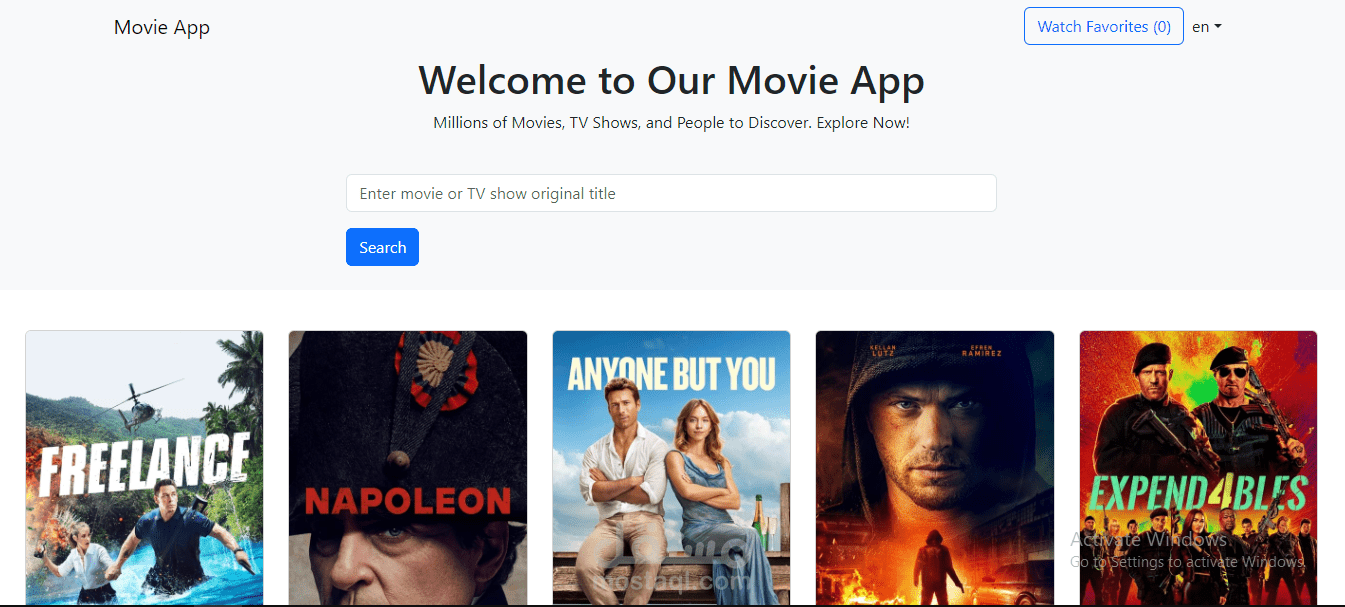Select the Anyone But You poster
Viewport: 1345px width, 607px height.
coord(671,468)
